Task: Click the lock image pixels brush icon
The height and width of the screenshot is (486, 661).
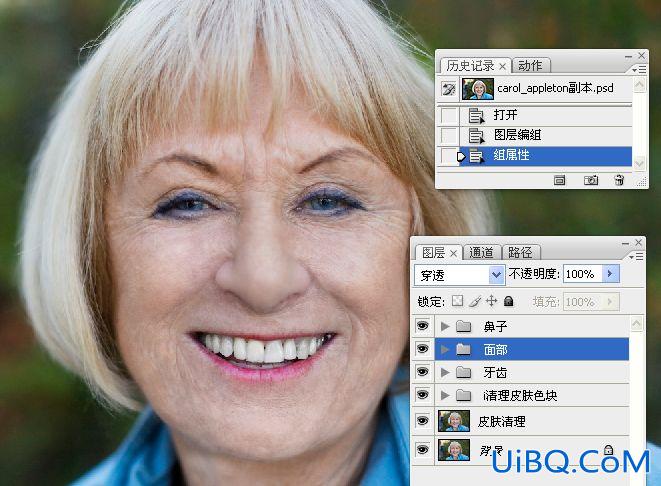Action: 475,301
